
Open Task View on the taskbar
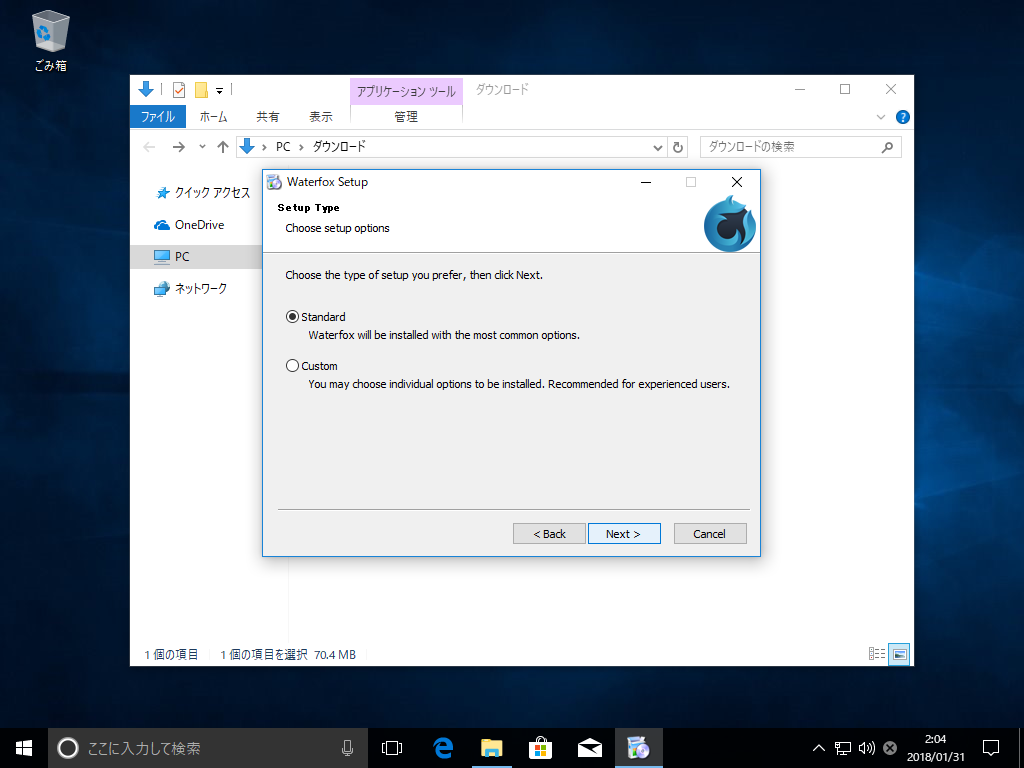pyautogui.click(x=392, y=748)
